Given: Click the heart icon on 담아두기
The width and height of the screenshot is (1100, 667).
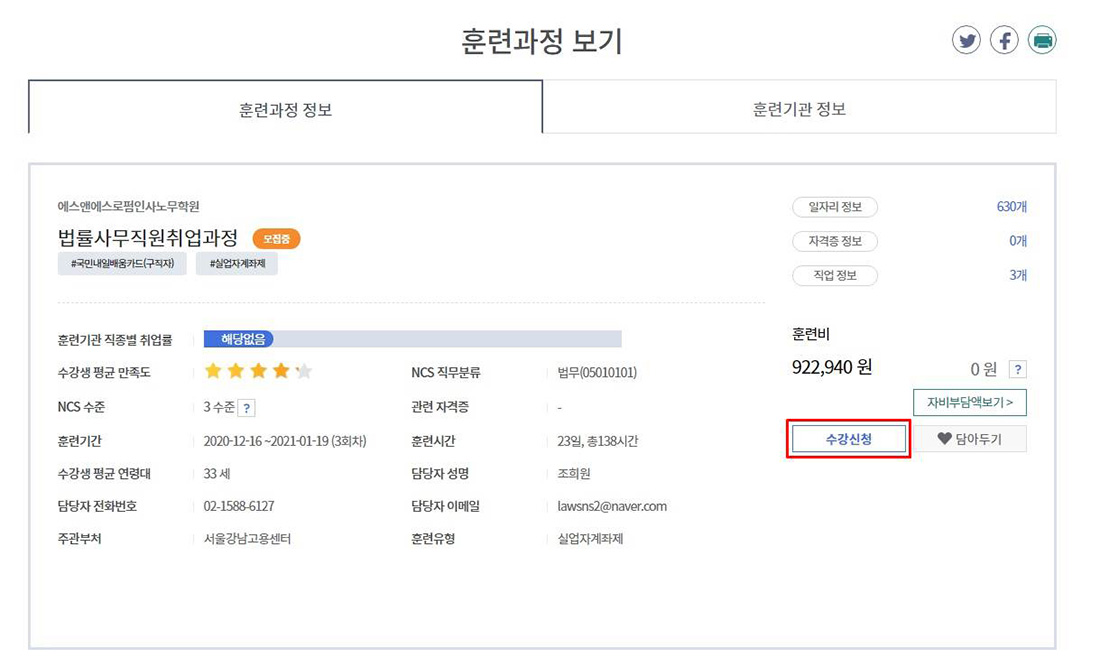Looking at the screenshot, I should 944,439.
